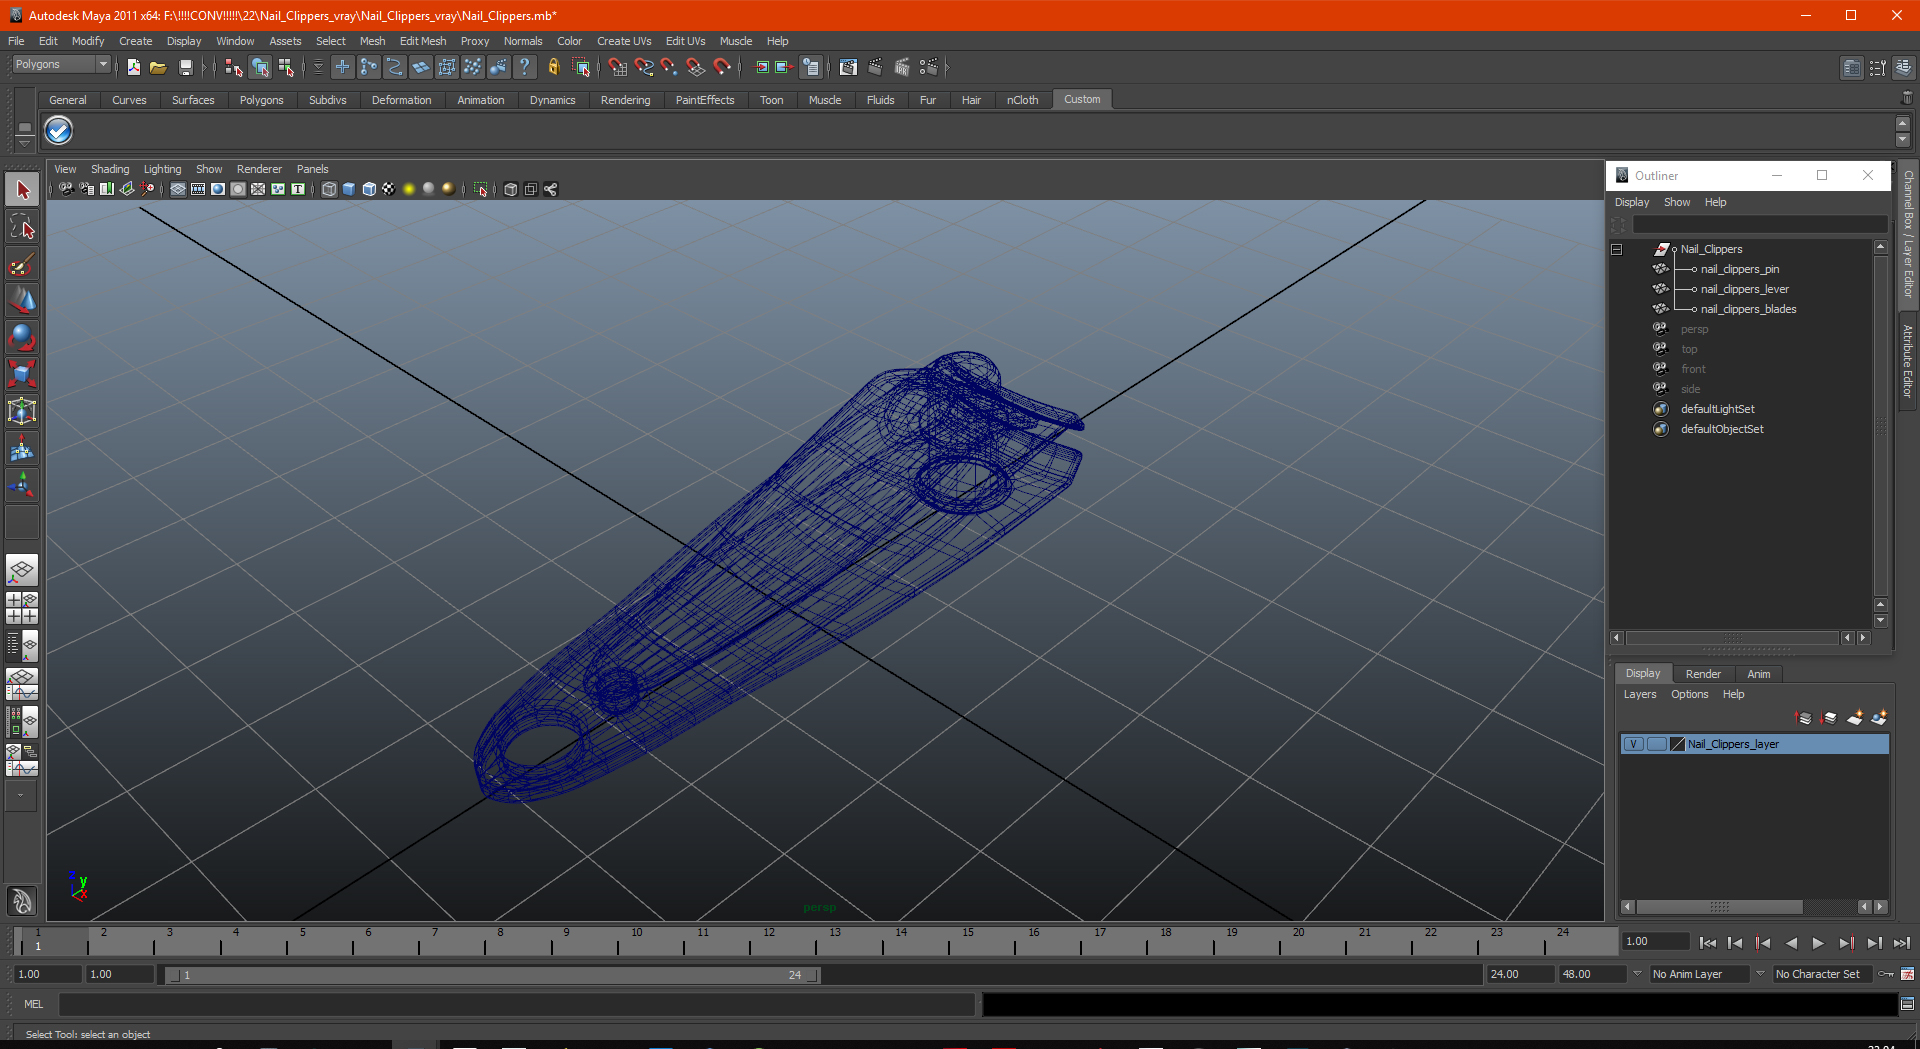Pick the Rotate tool sphere icon
Image resolution: width=1920 pixels, height=1049 pixels.
(x=22, y=338)
